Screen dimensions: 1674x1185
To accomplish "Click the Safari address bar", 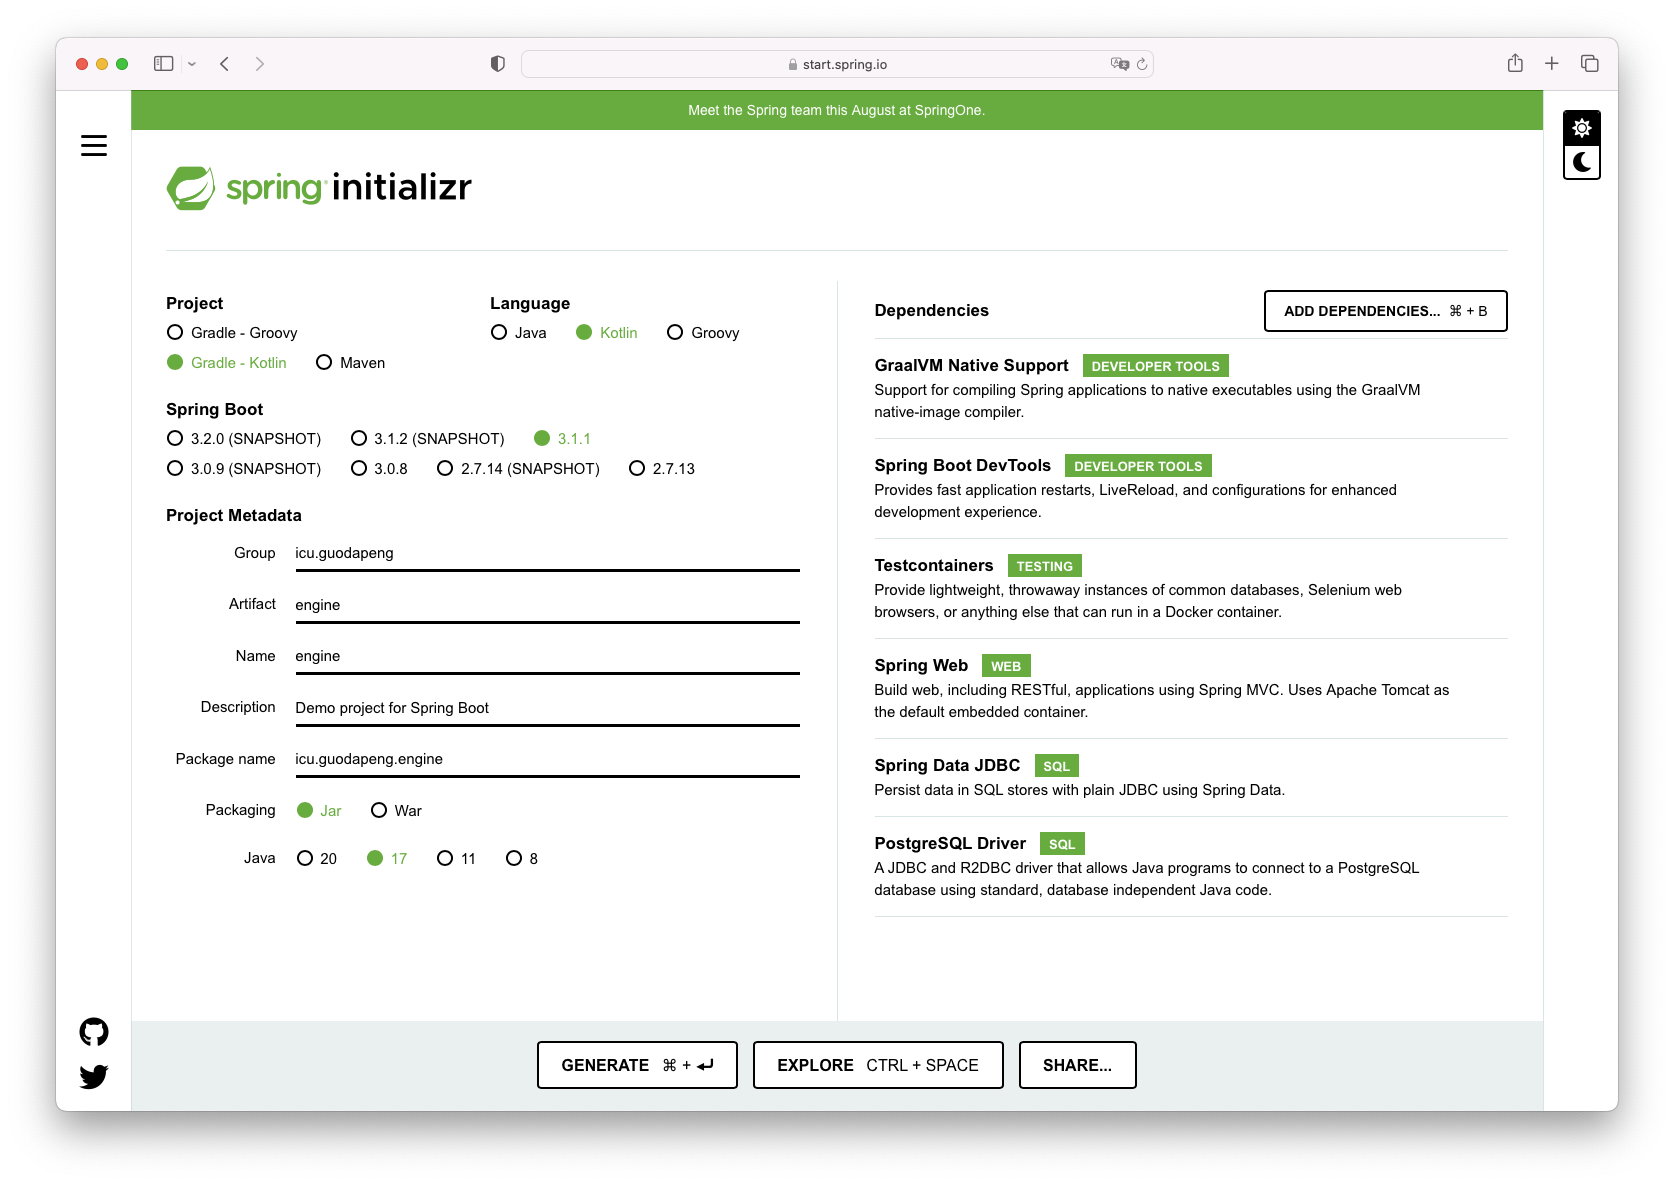I will (x=837, y=64).
